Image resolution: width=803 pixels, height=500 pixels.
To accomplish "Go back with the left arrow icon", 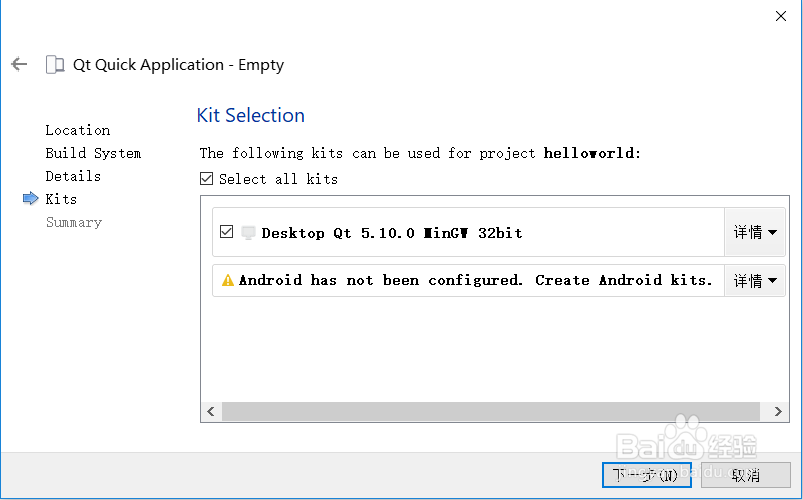I will (19, 65).
